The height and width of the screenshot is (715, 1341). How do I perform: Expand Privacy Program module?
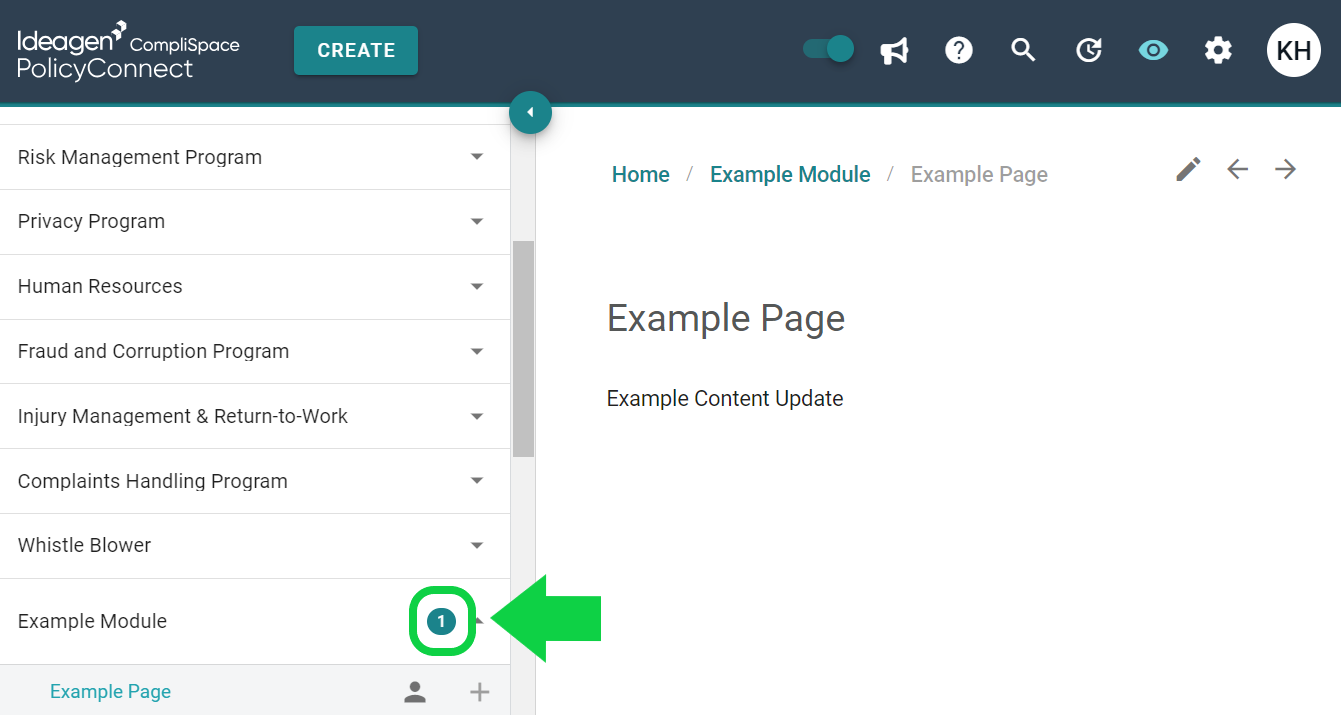coord(477,222)
